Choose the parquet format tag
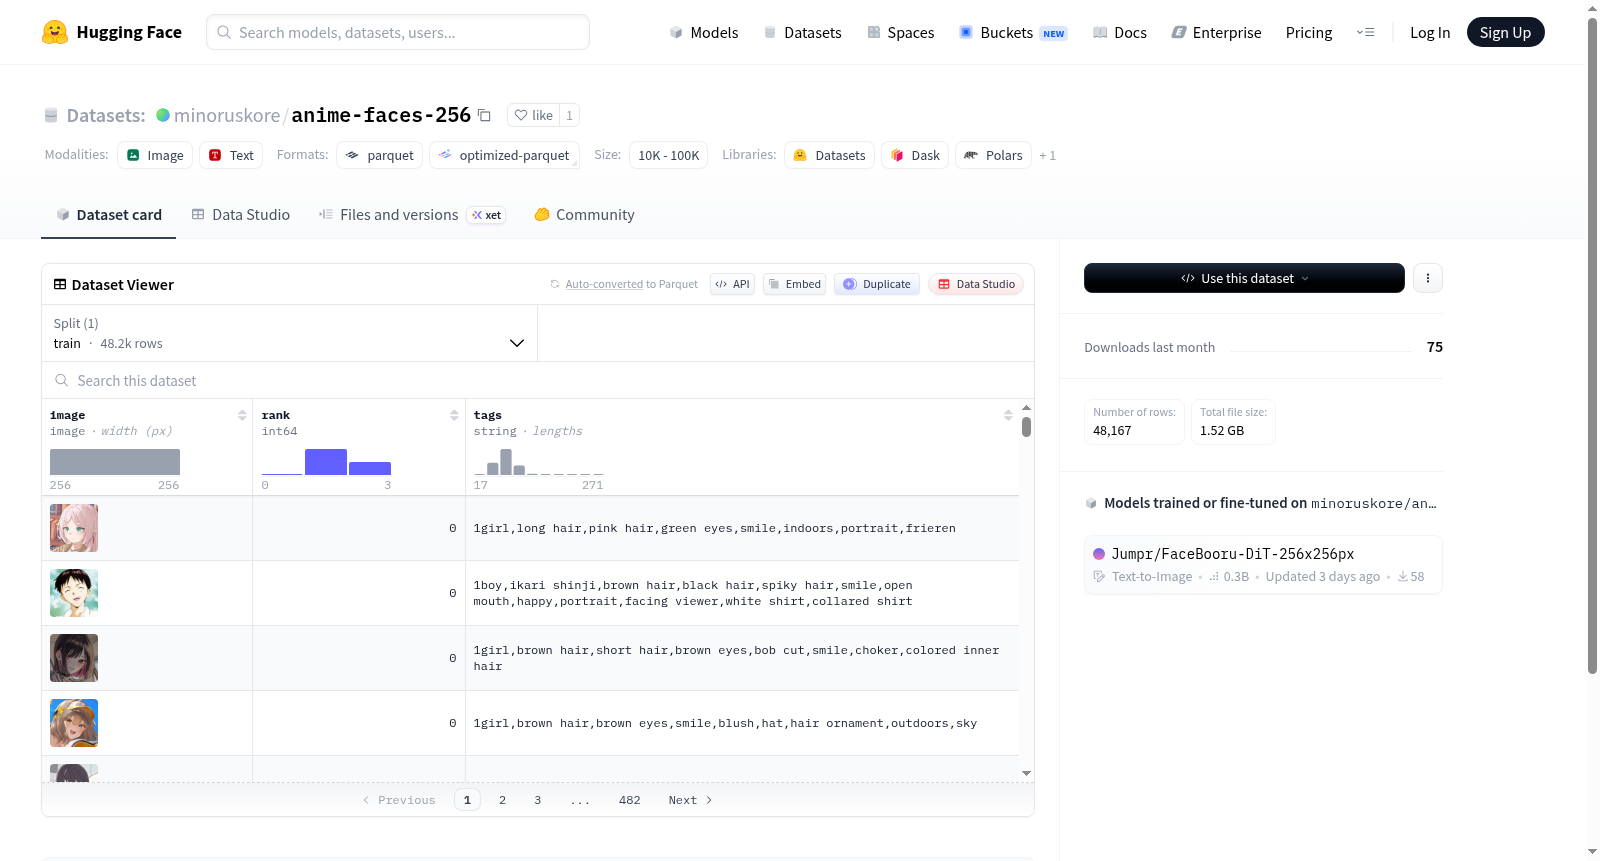 pyautogui.click(x=380, y=155)
